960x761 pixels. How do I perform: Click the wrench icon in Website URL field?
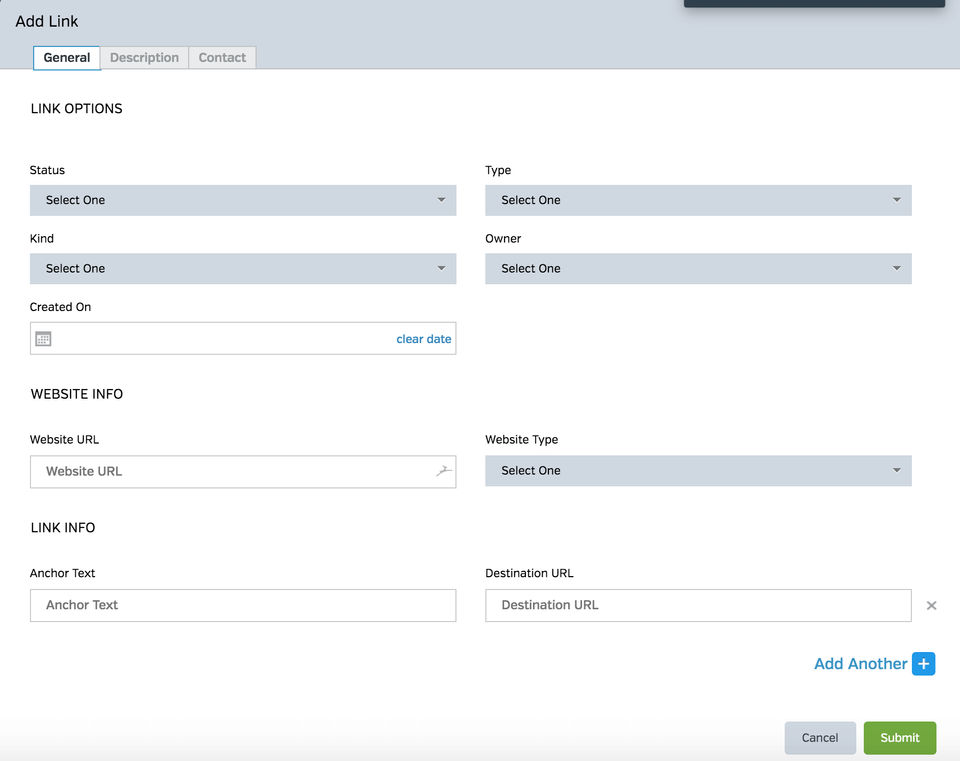click(444, 471)
